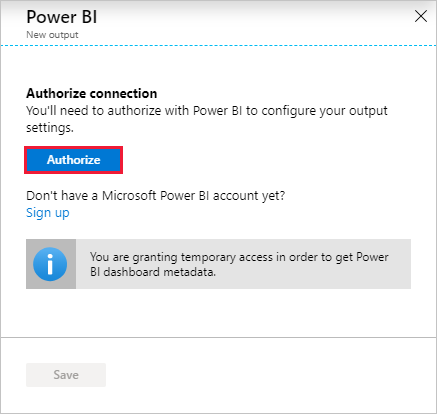Click the New output subtitle
The height and width of the screenshot is (414, 437).
[x=52, y=35]
